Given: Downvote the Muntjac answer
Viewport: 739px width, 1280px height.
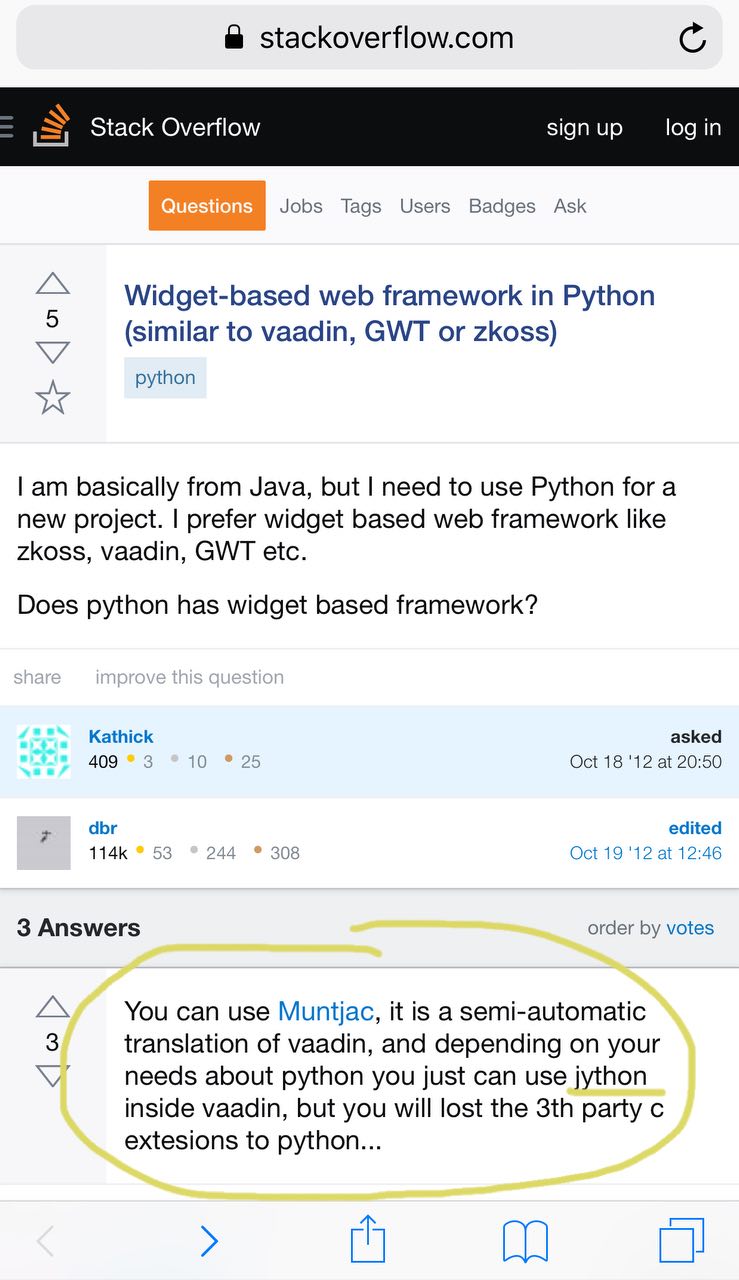Looking at the screenshot, I should click(x=52, y=1076).
